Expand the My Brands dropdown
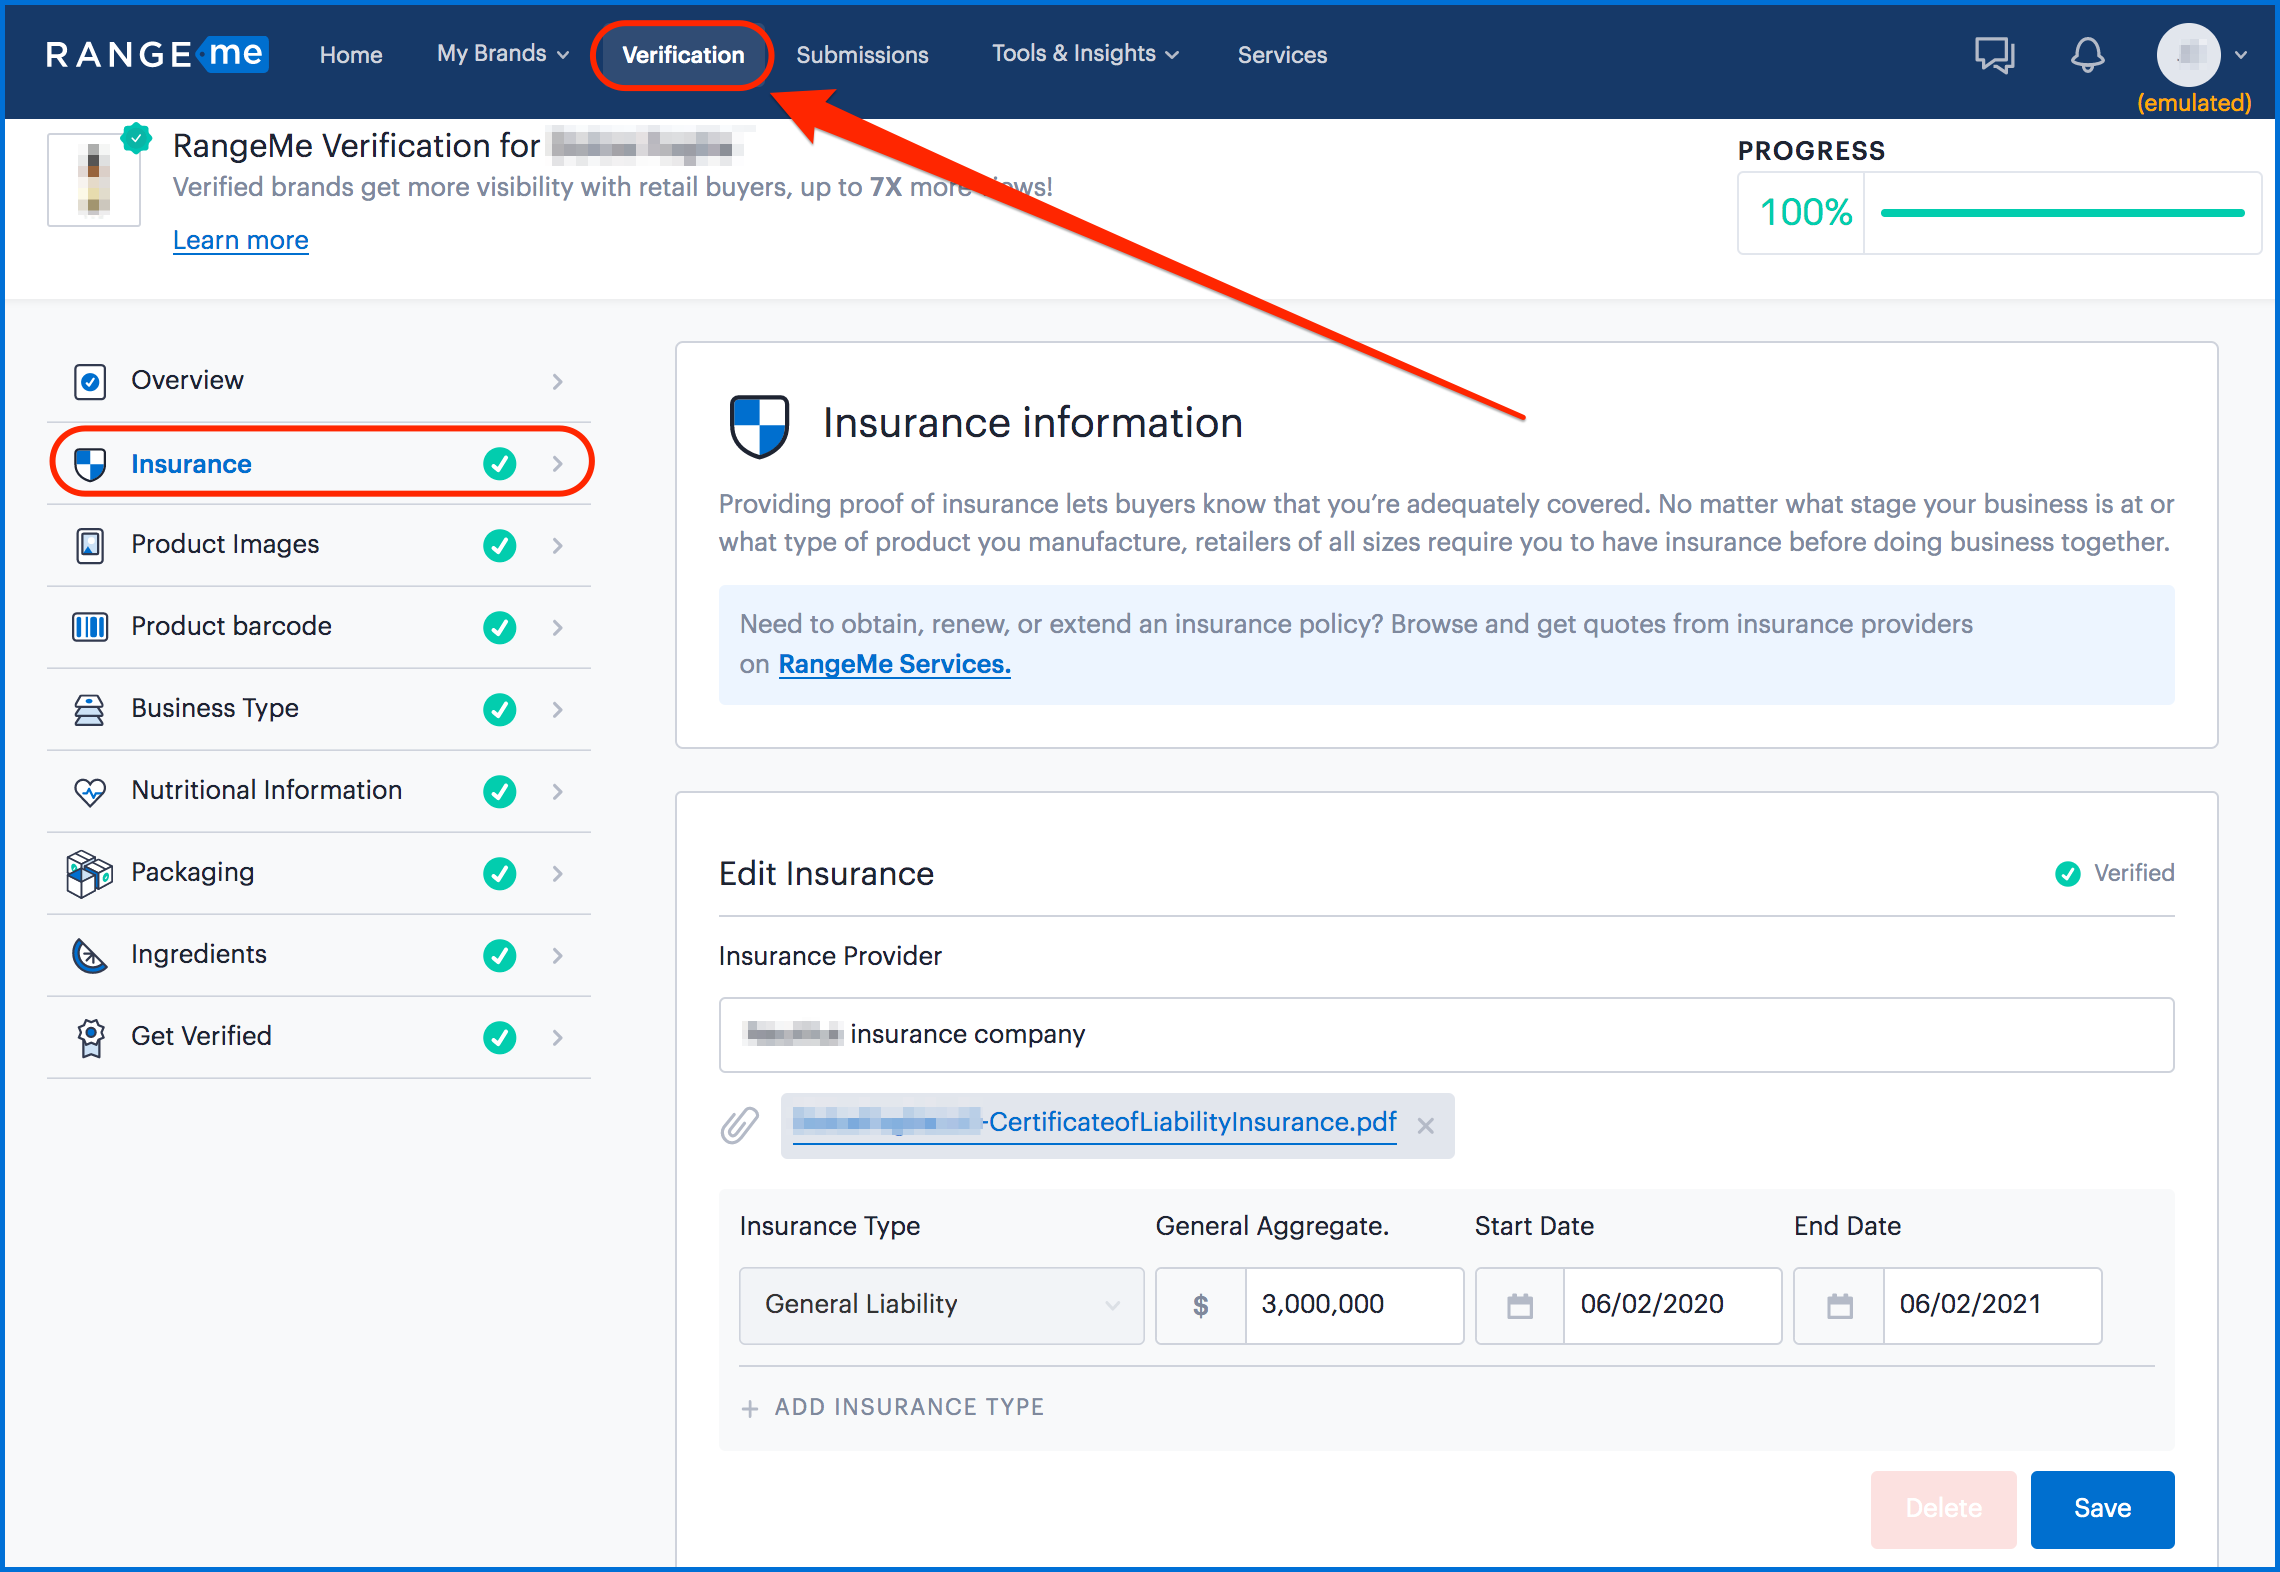 (503, 54)
